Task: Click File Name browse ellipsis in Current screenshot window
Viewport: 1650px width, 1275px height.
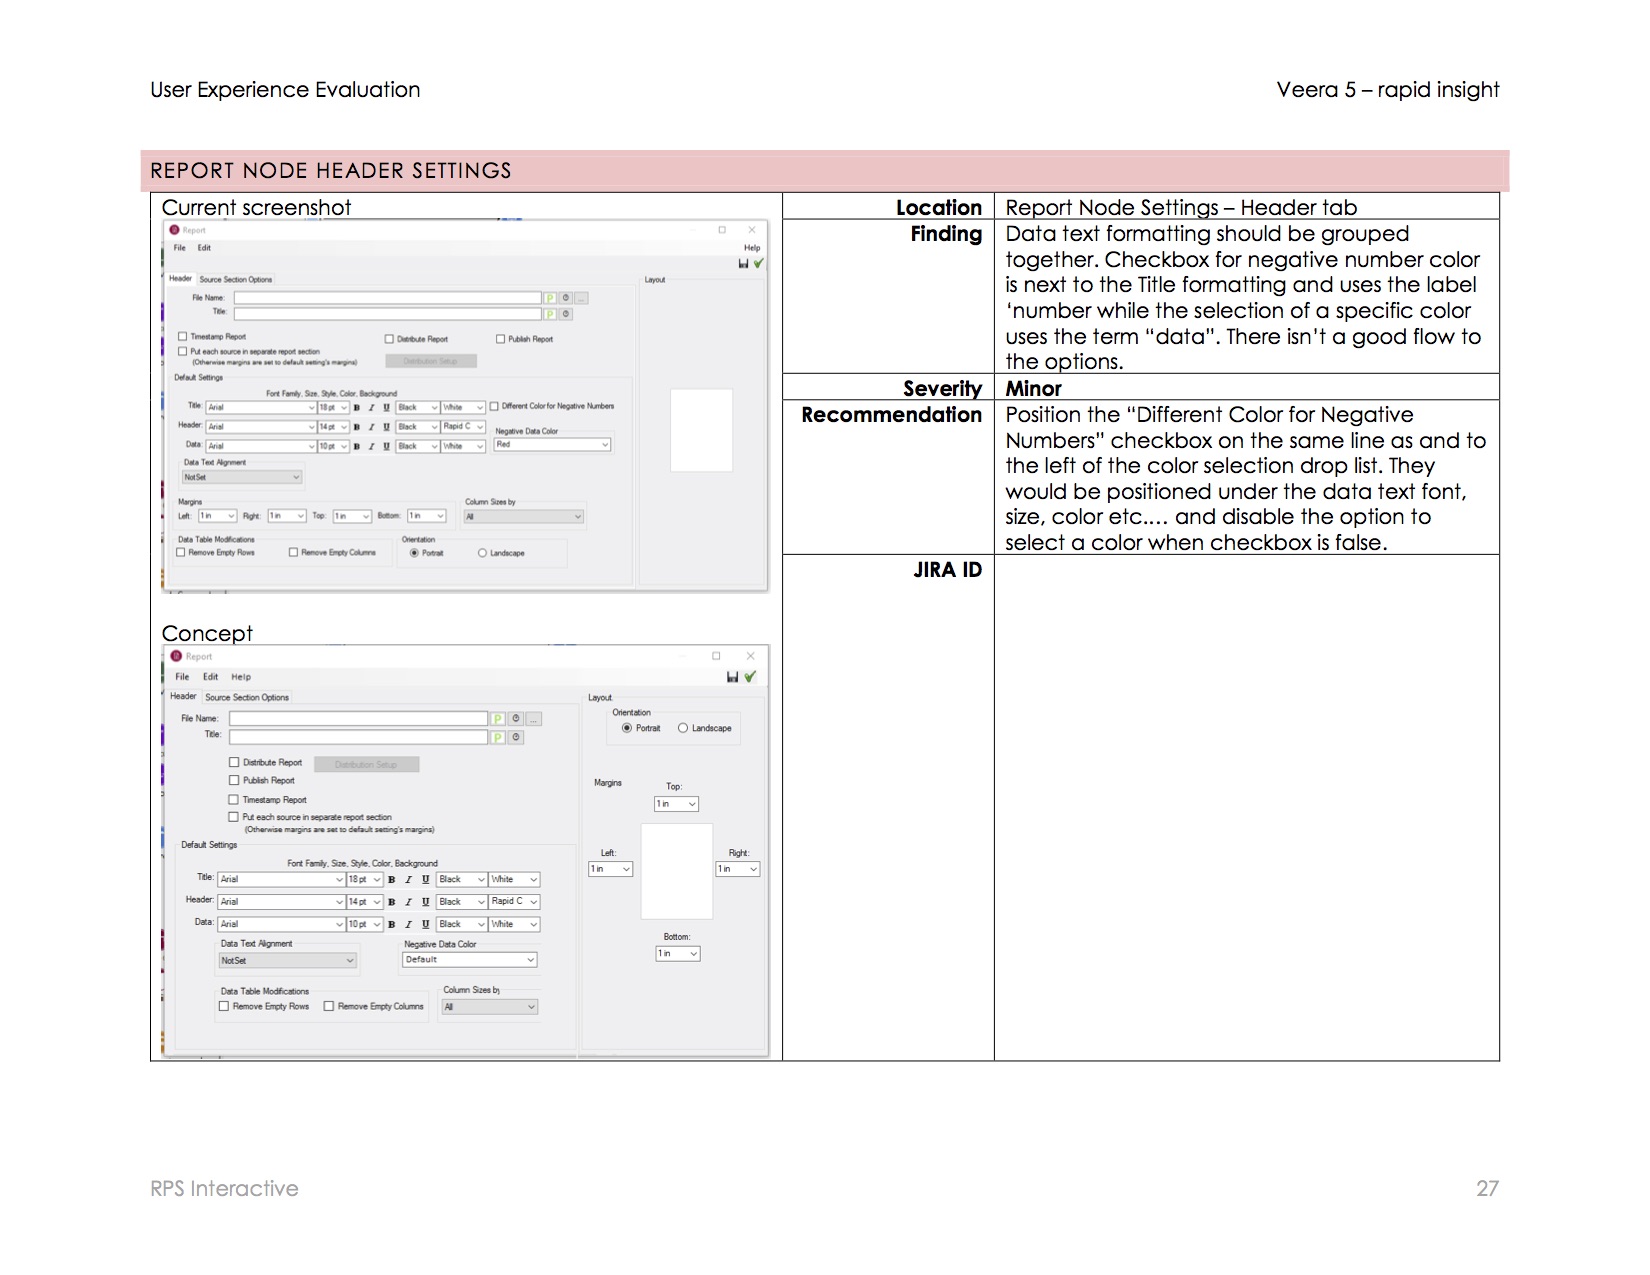Action: click(x=581, y=298)
